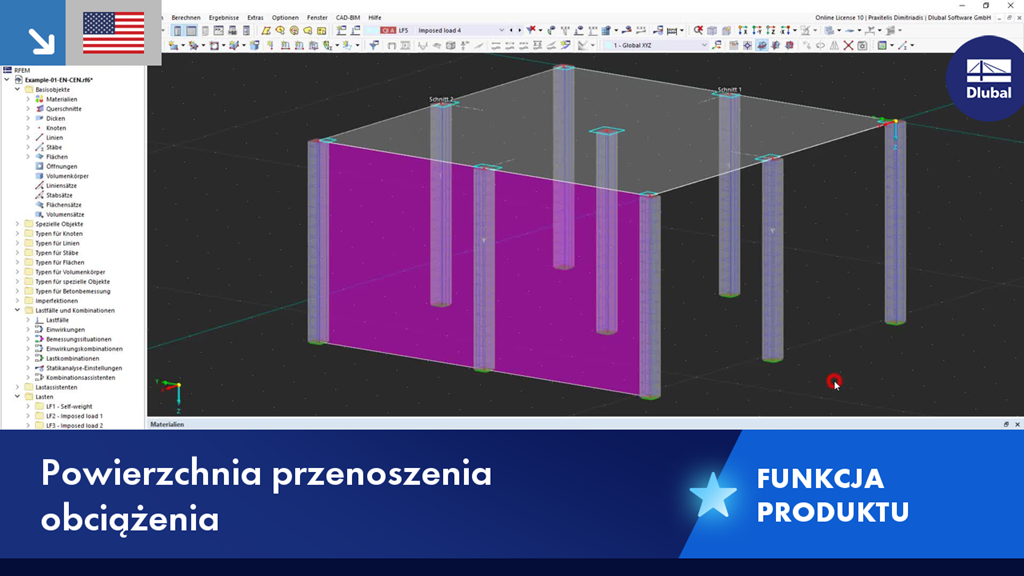Click the Linien tree icon
Viewport: 1024px width, 576px height.
click(x=39, y=138)
